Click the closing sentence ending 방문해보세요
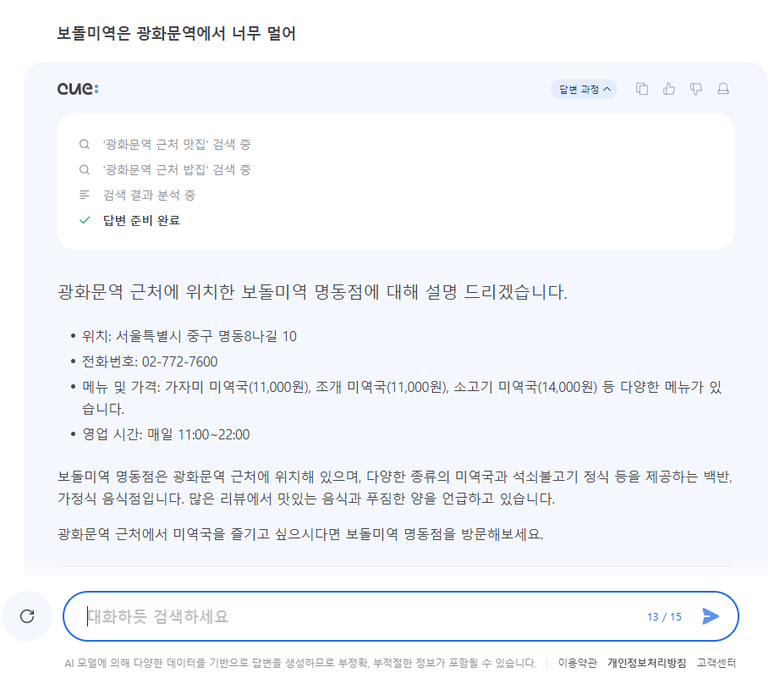Viewport: 780px width, 684px height. pos(300,534)
